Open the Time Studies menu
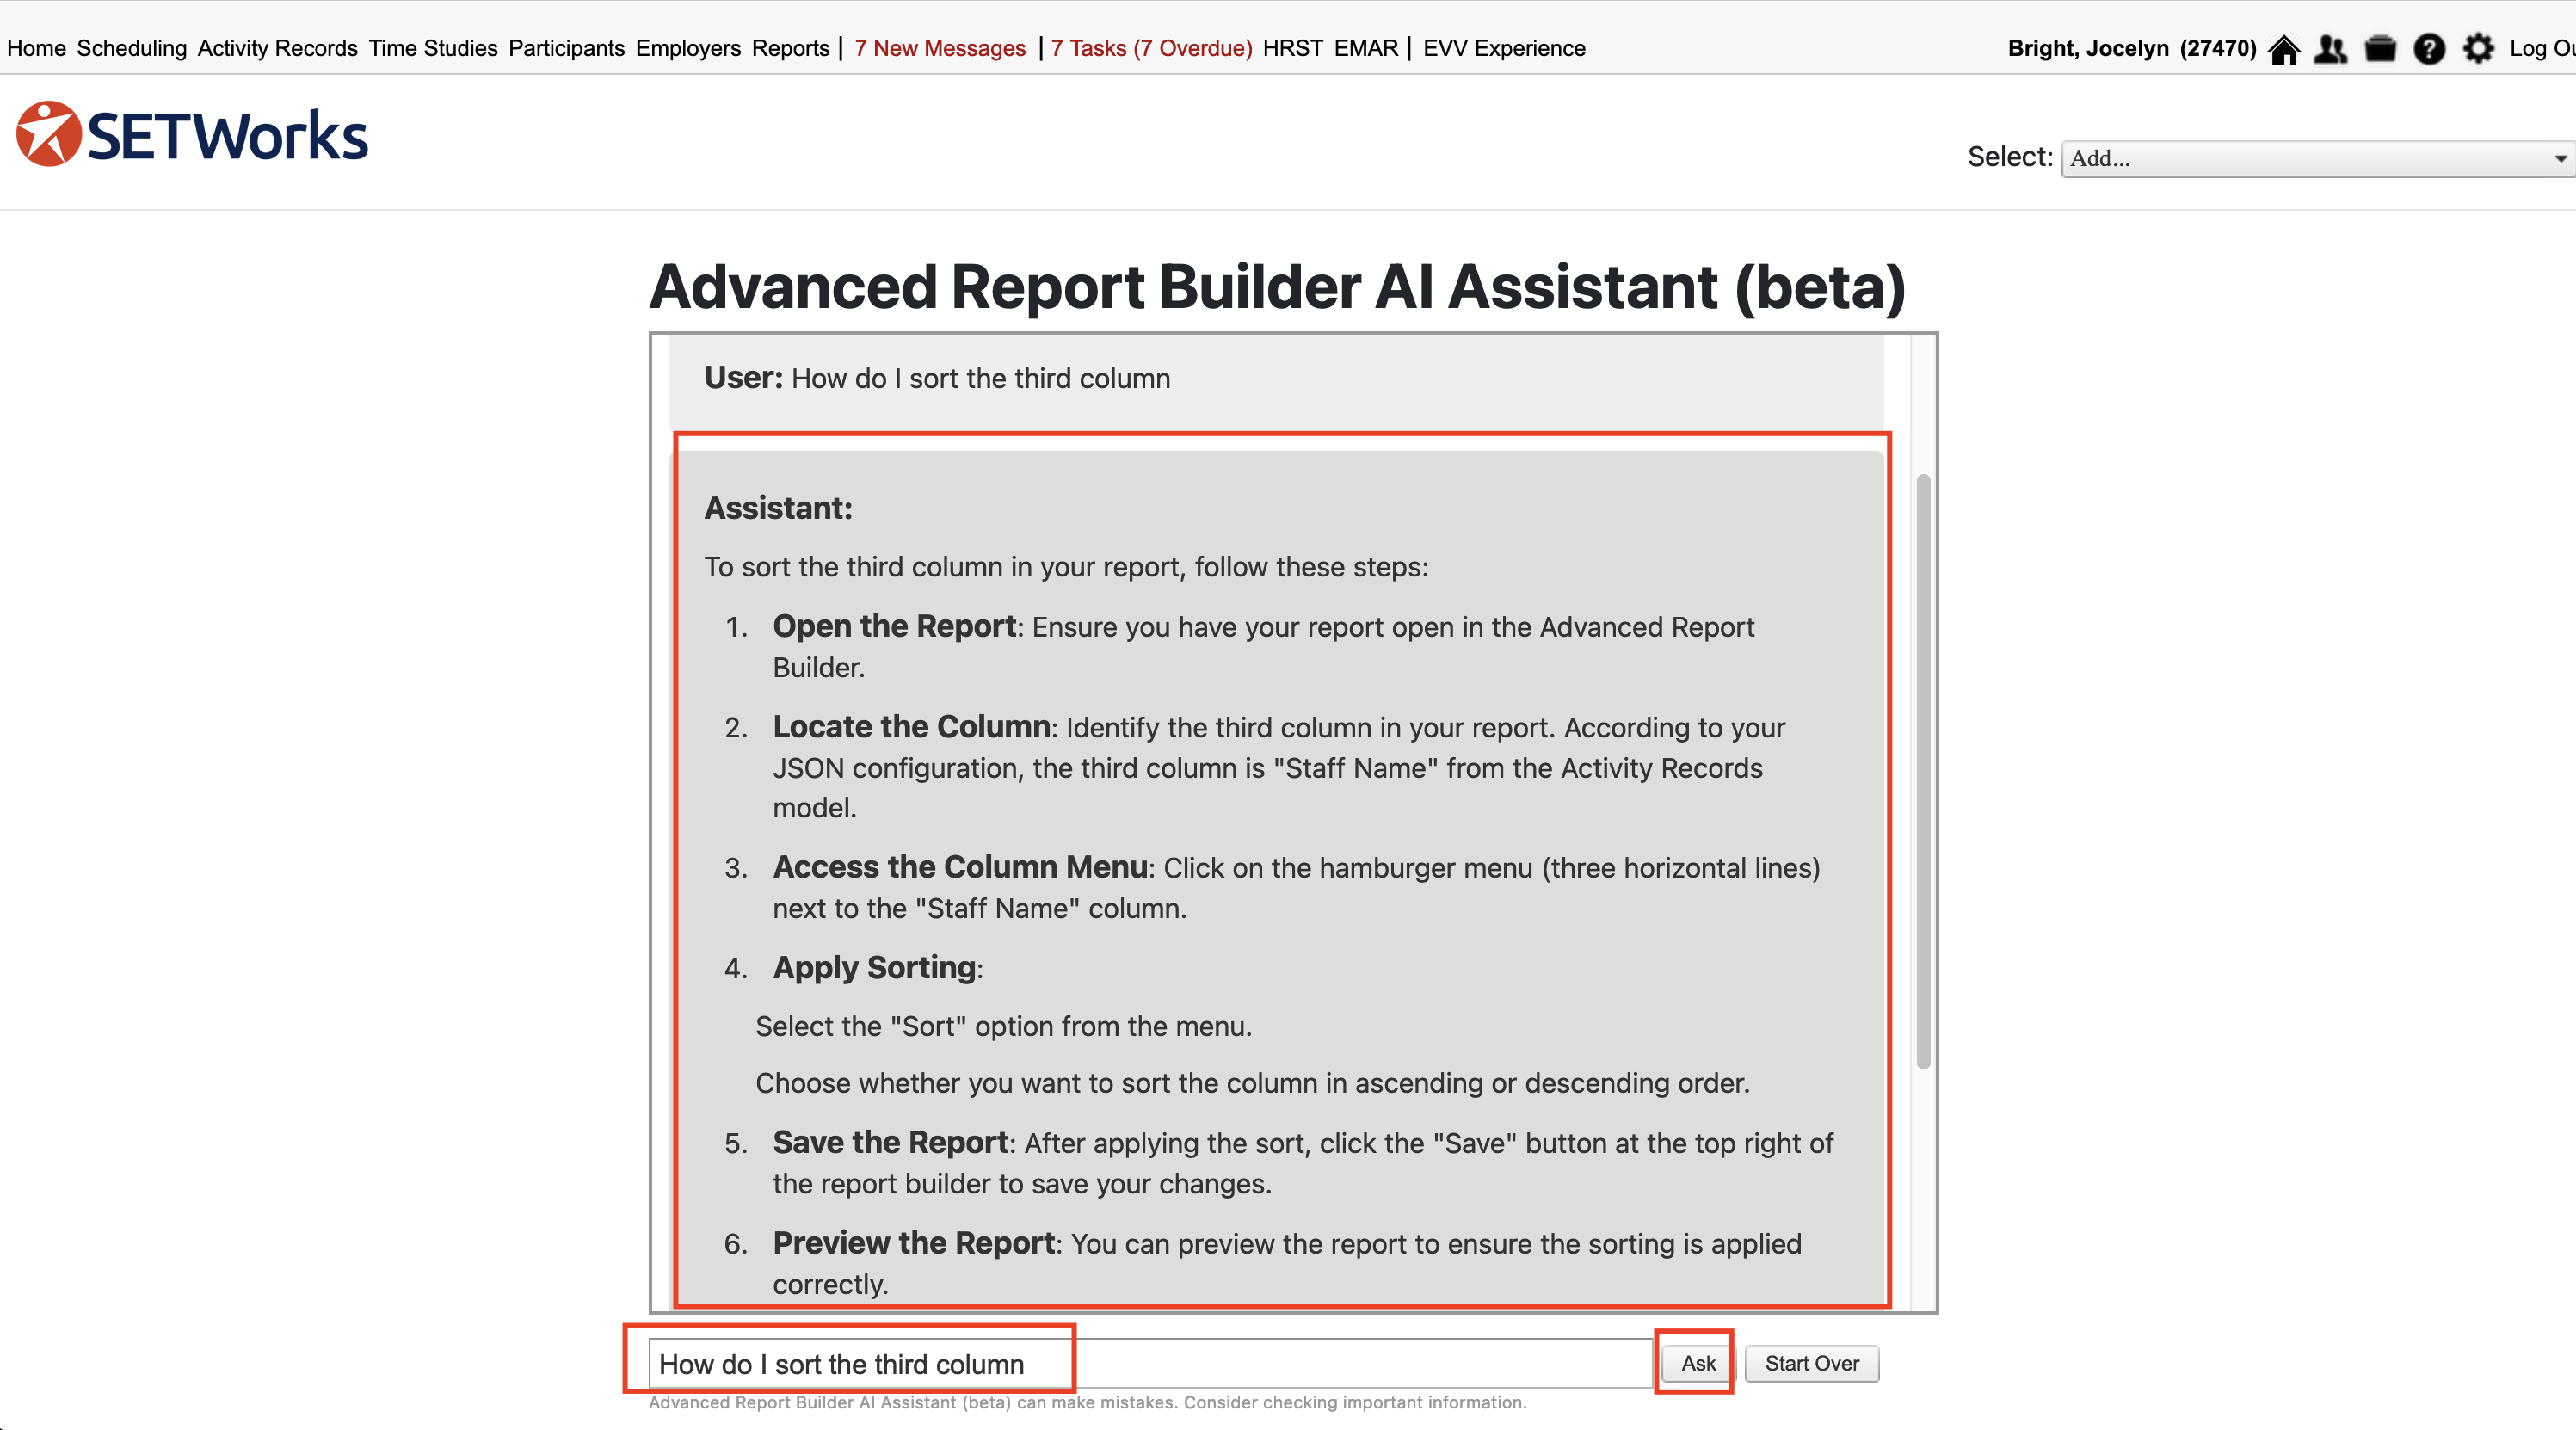2576x1430 pixels. click(x=432, y=48)
